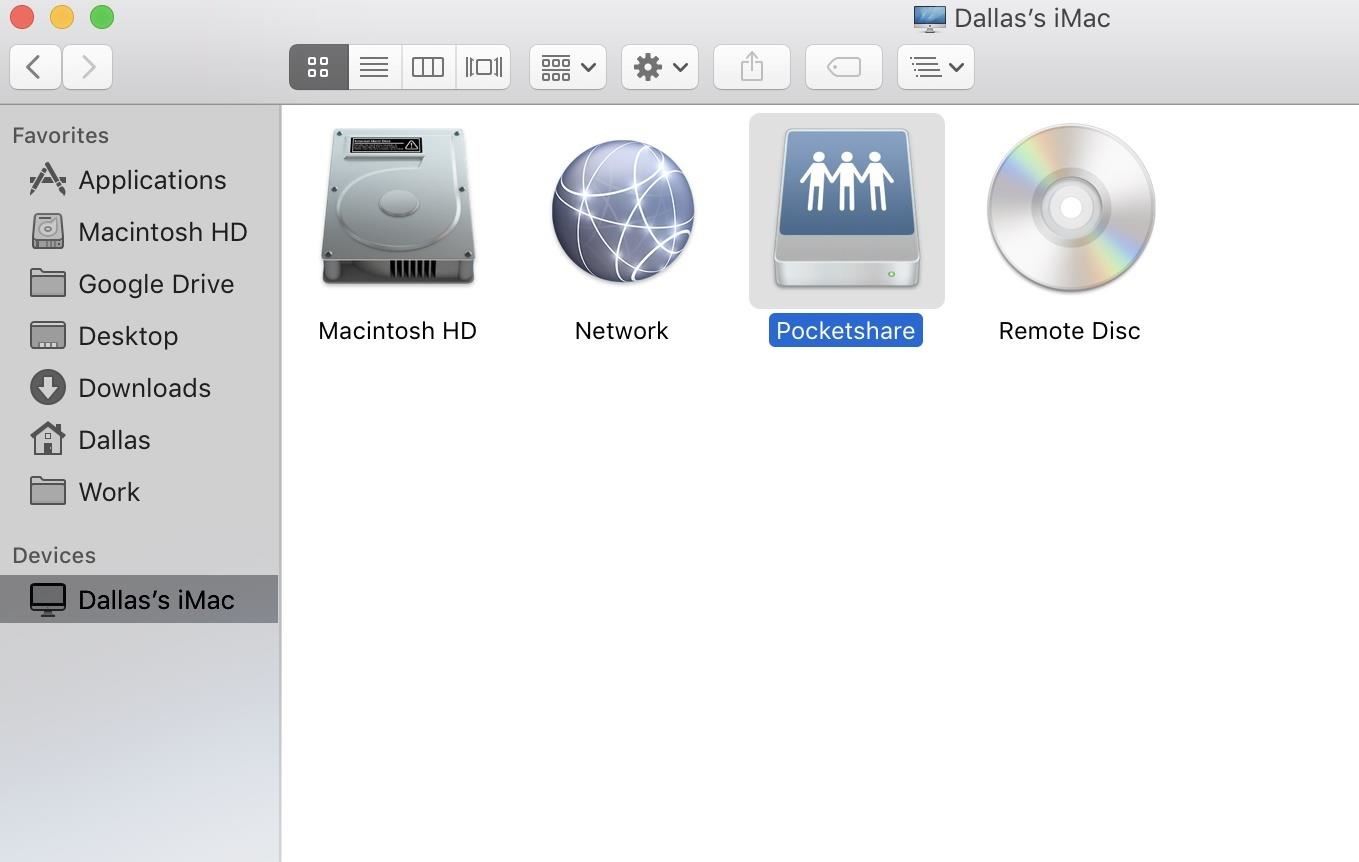This screenshot has height=862, width=1359.
Task: Click the Favorites section header
Action: (61, 135)
